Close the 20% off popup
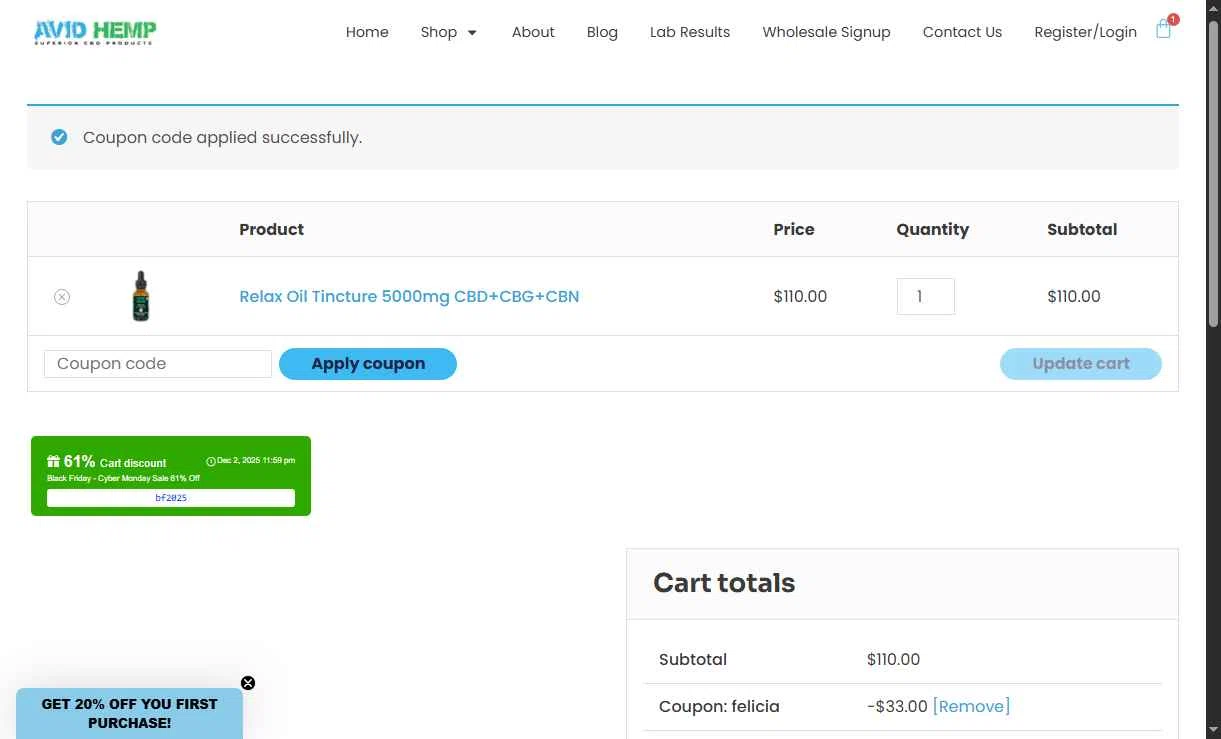The width and height of the screenshot is (1221, 739). coord(248,683)
